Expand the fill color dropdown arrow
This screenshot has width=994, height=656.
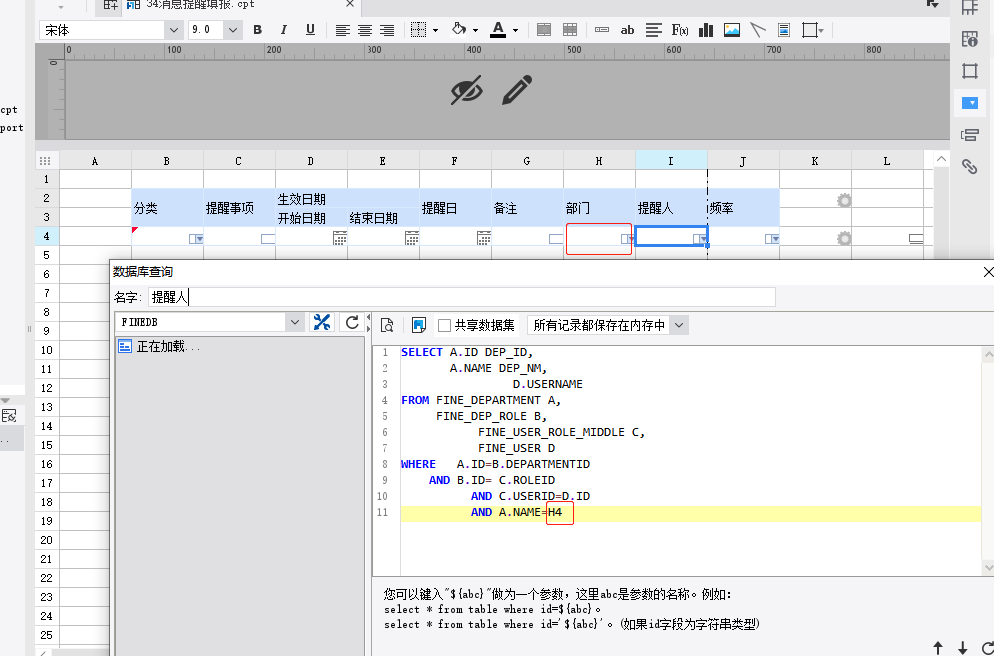[475, 30]
